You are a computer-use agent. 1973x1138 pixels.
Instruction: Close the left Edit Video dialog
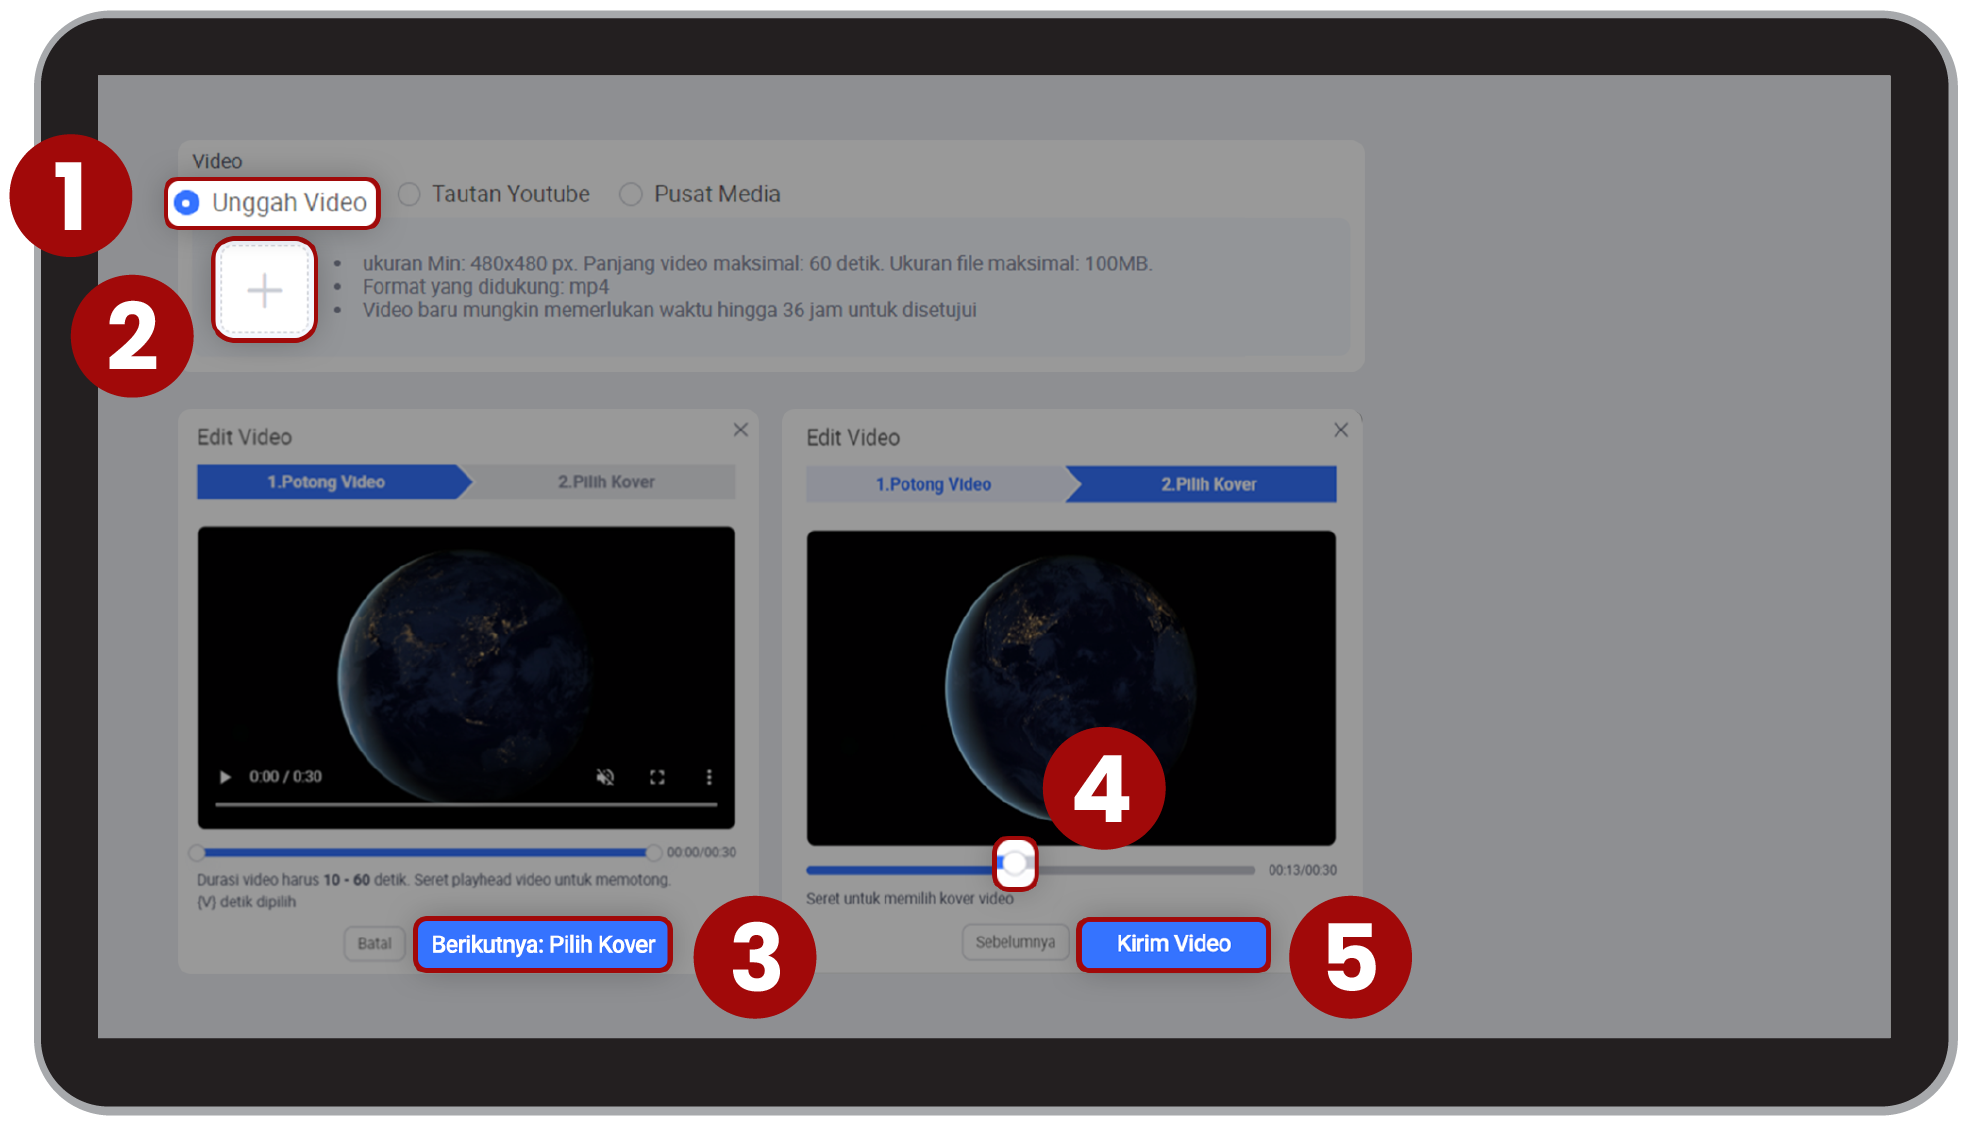click(x=740, y=430)
